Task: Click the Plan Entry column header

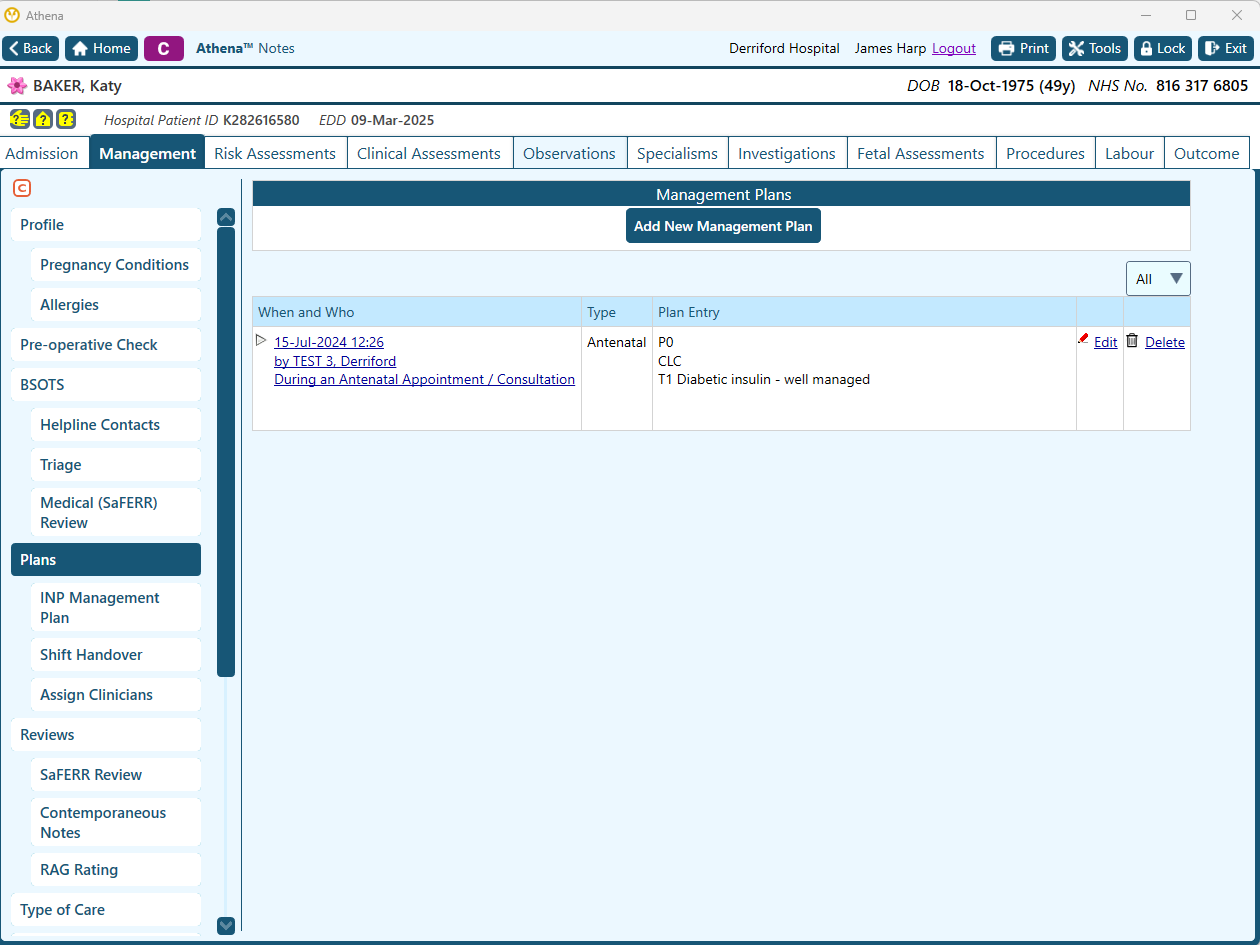Action: [x=864, y=312]
